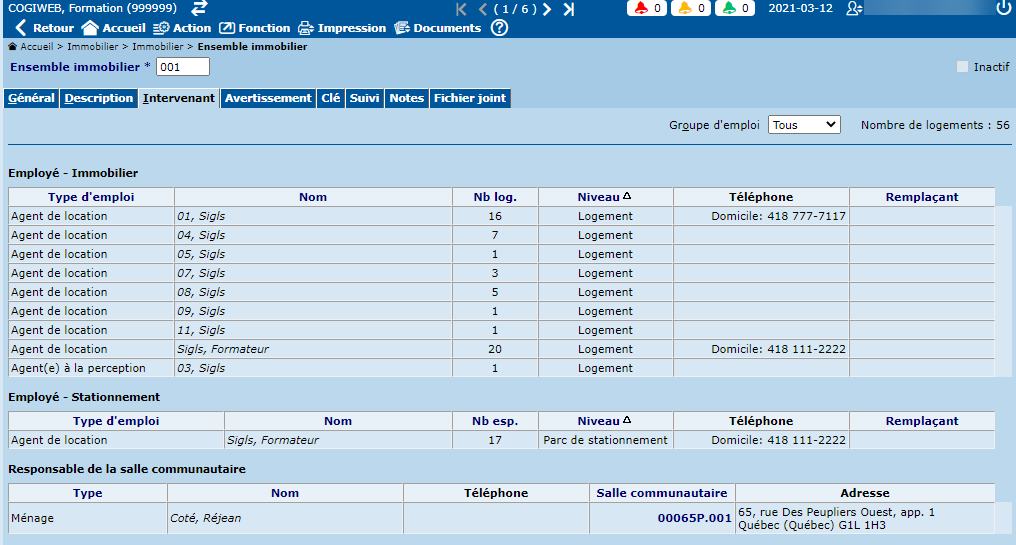Sort by Niveau in Stationnement table
Screen dimensions: 1016x545
tap(605, 421)
